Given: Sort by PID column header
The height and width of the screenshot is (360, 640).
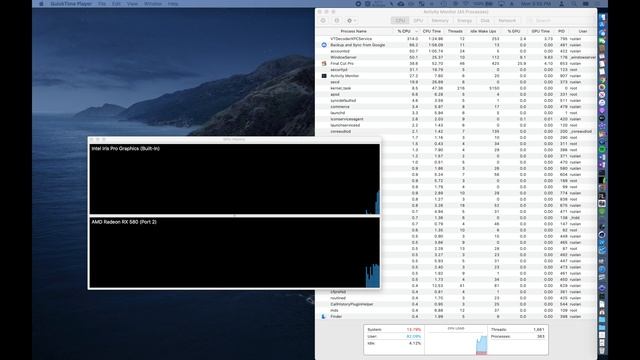Looking at the screenshot, I should coord(562,31).
